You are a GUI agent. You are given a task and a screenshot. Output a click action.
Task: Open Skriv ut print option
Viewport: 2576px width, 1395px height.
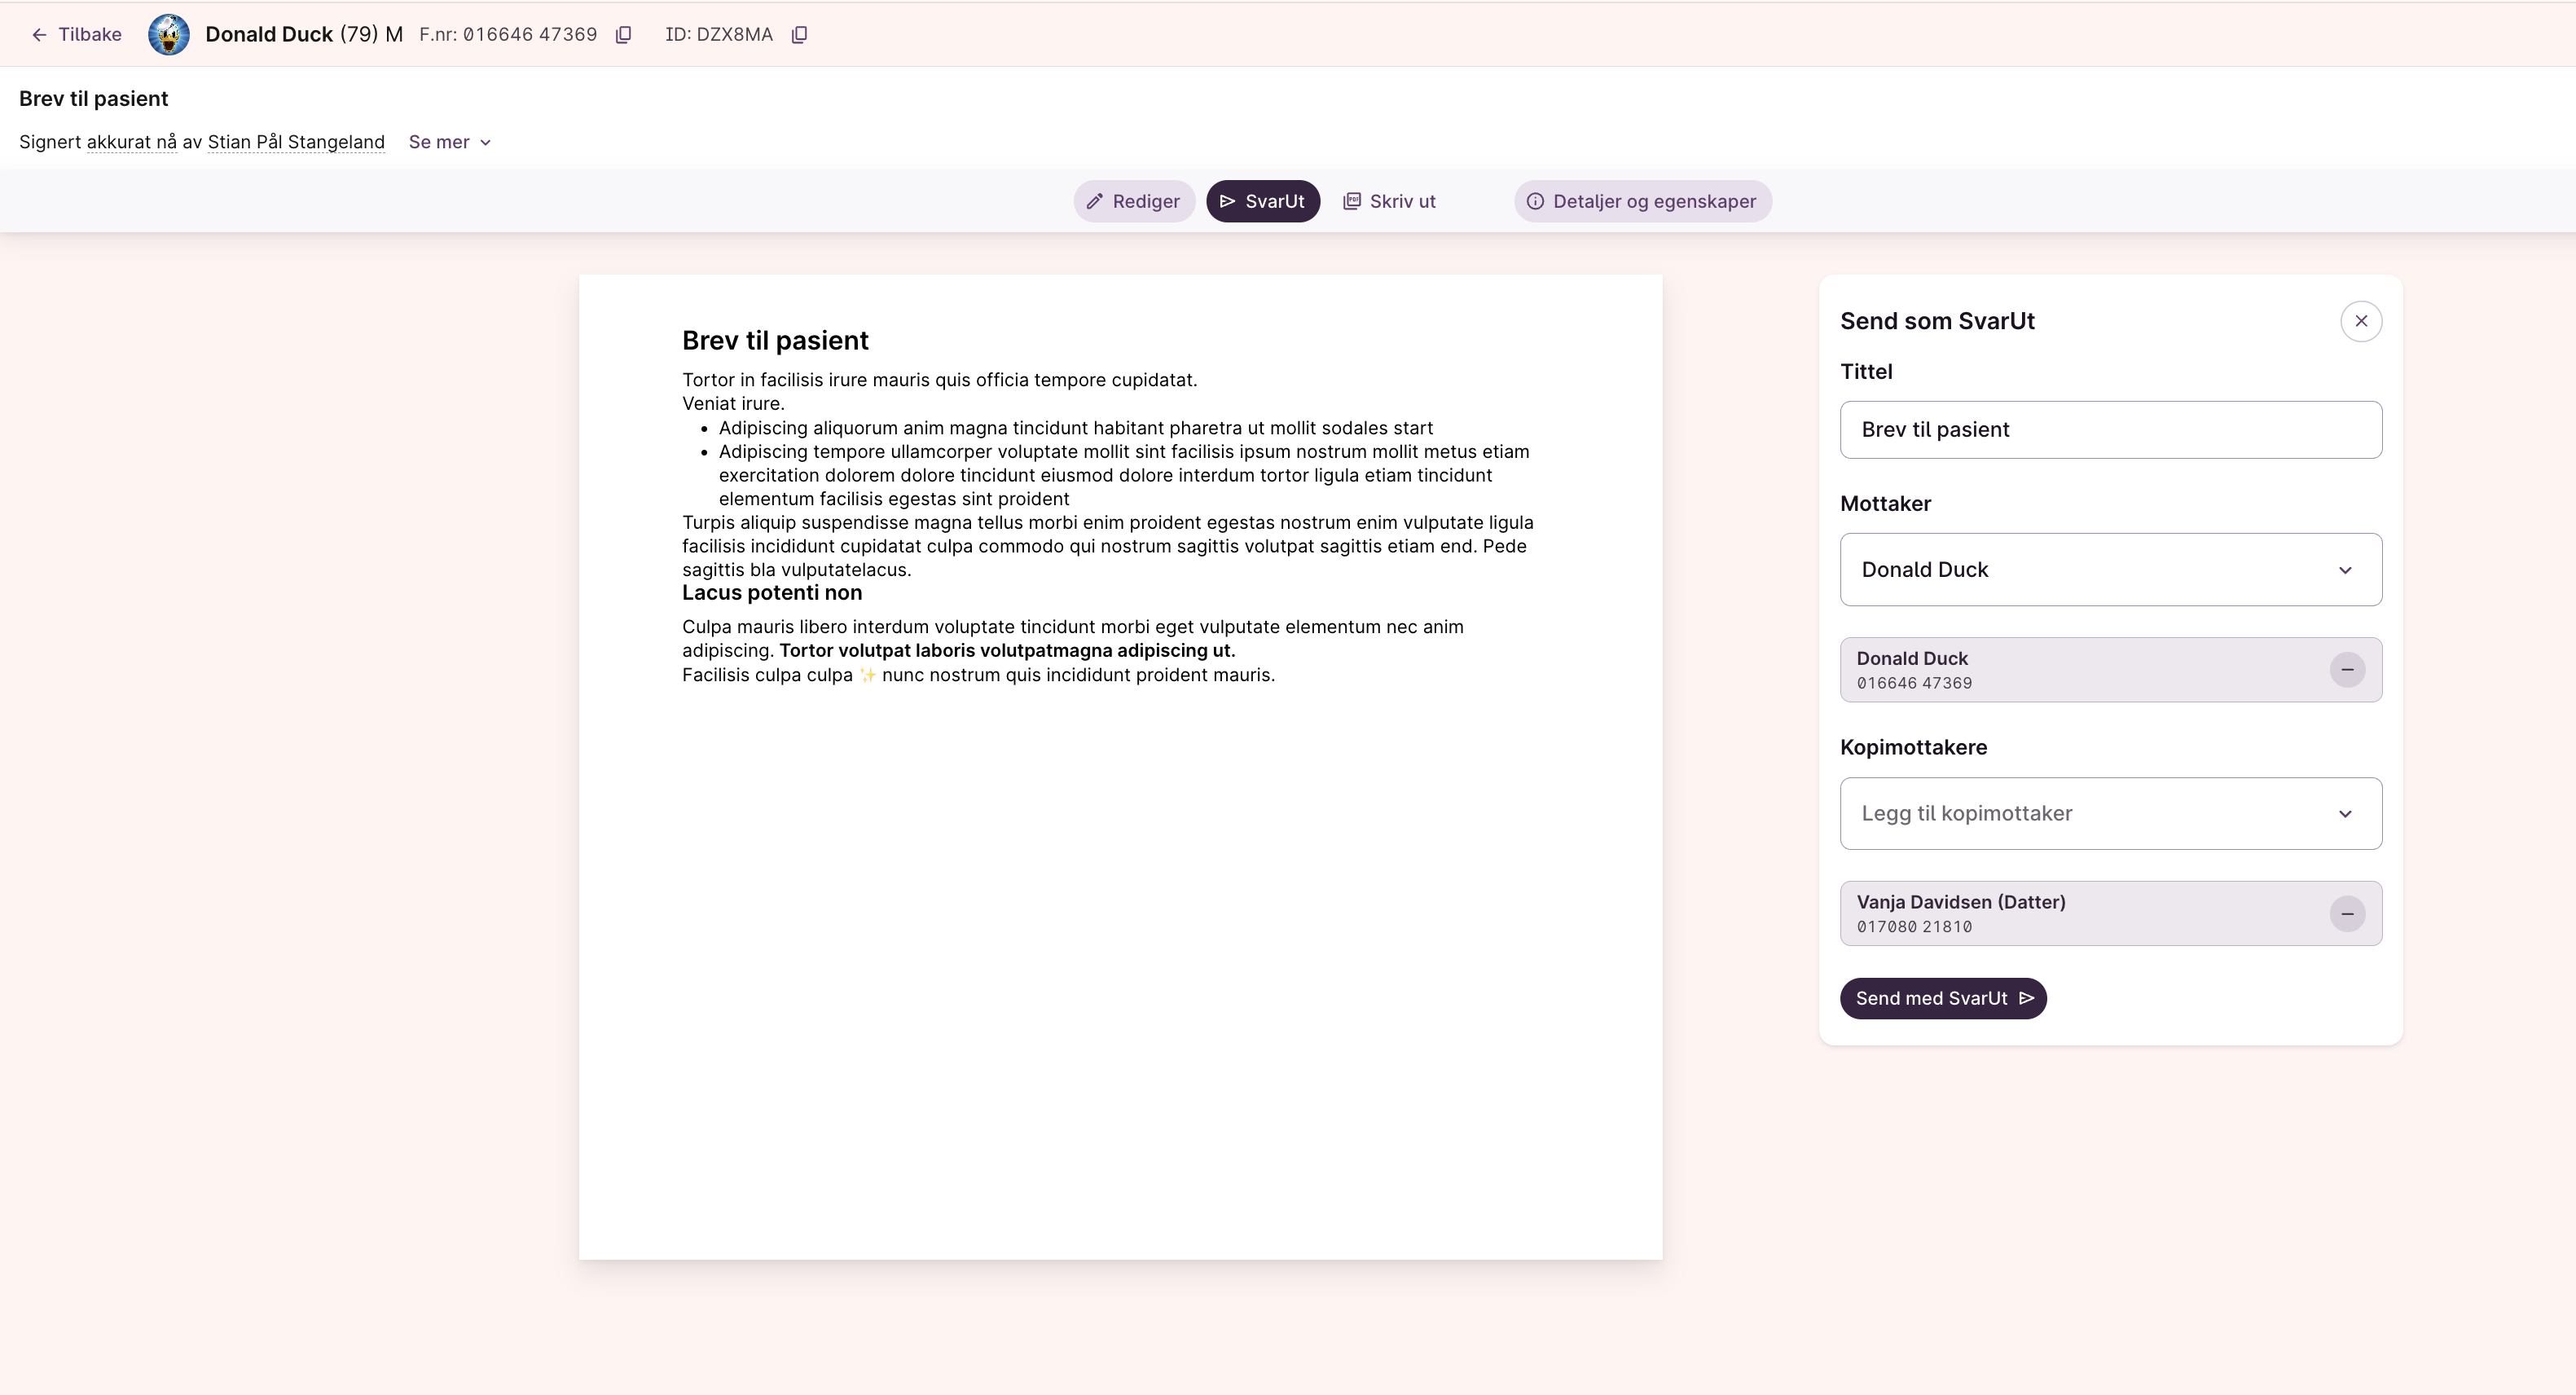point(1389,201)
